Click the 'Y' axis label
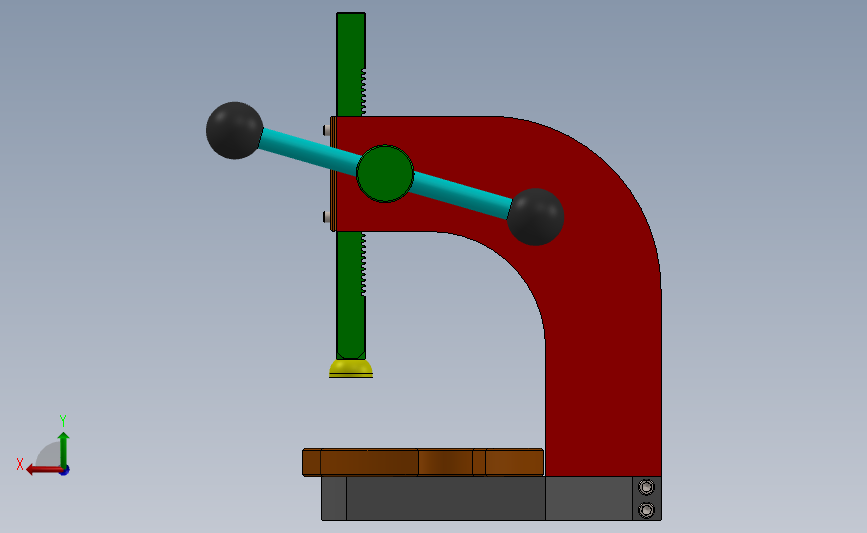The height and width of the screenshot is (533, 867). tap(63, 421)
